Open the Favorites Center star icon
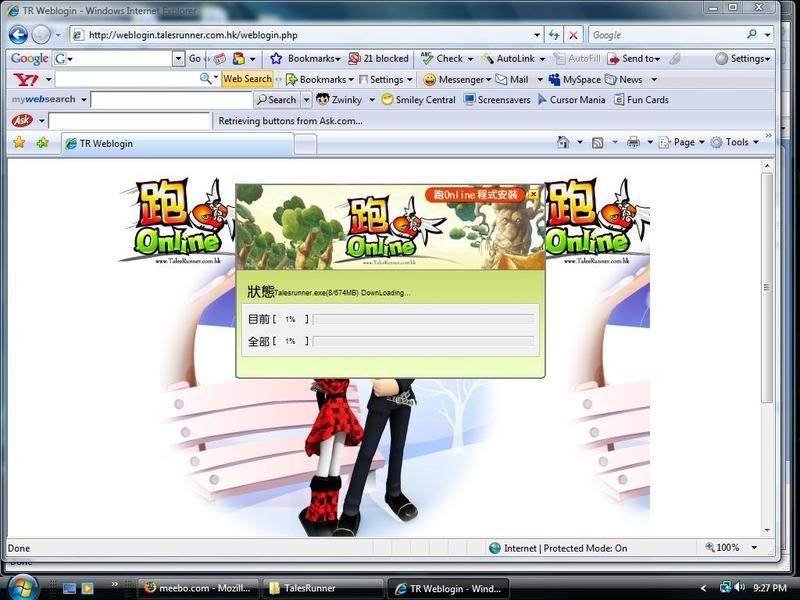The image size is (800, 600). pyautogui.click(x=18, y=143)
